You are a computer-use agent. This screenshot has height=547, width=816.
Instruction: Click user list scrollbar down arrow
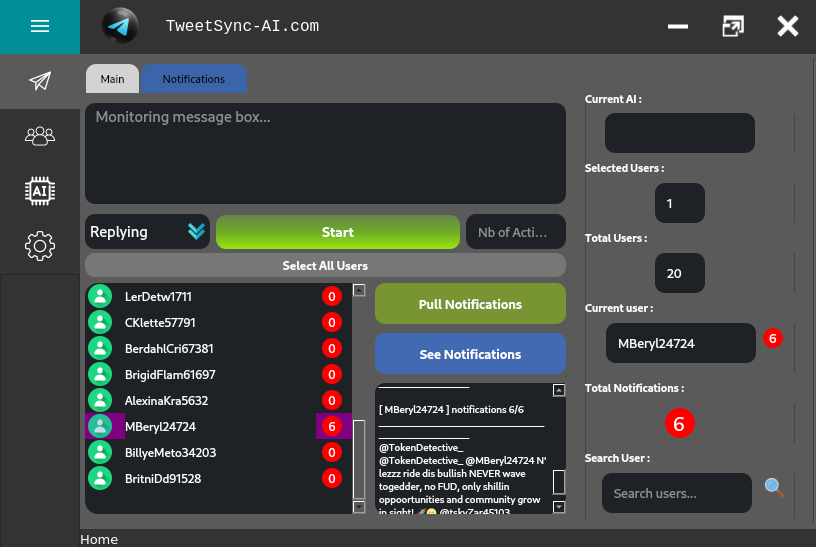point(359,506)
